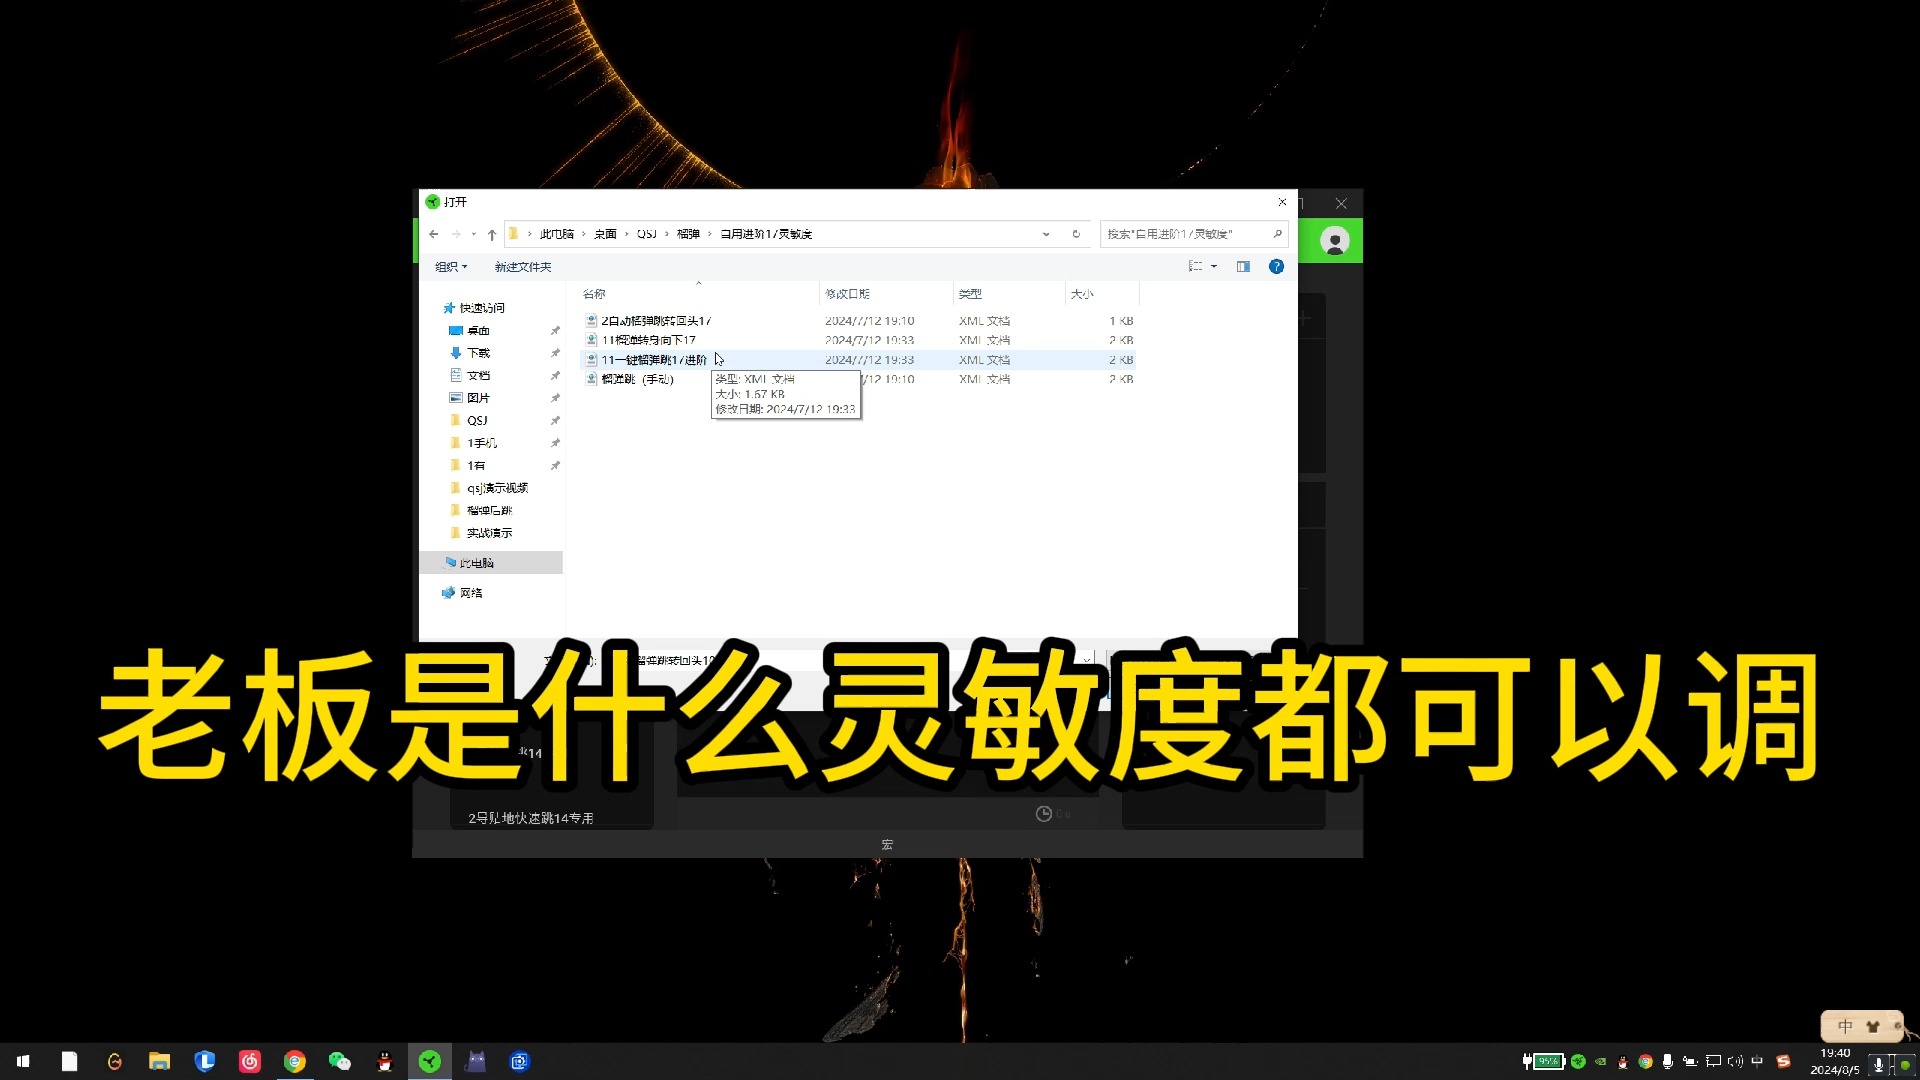
Task: Open 桌面 in the quick access list
Action: 478,331
